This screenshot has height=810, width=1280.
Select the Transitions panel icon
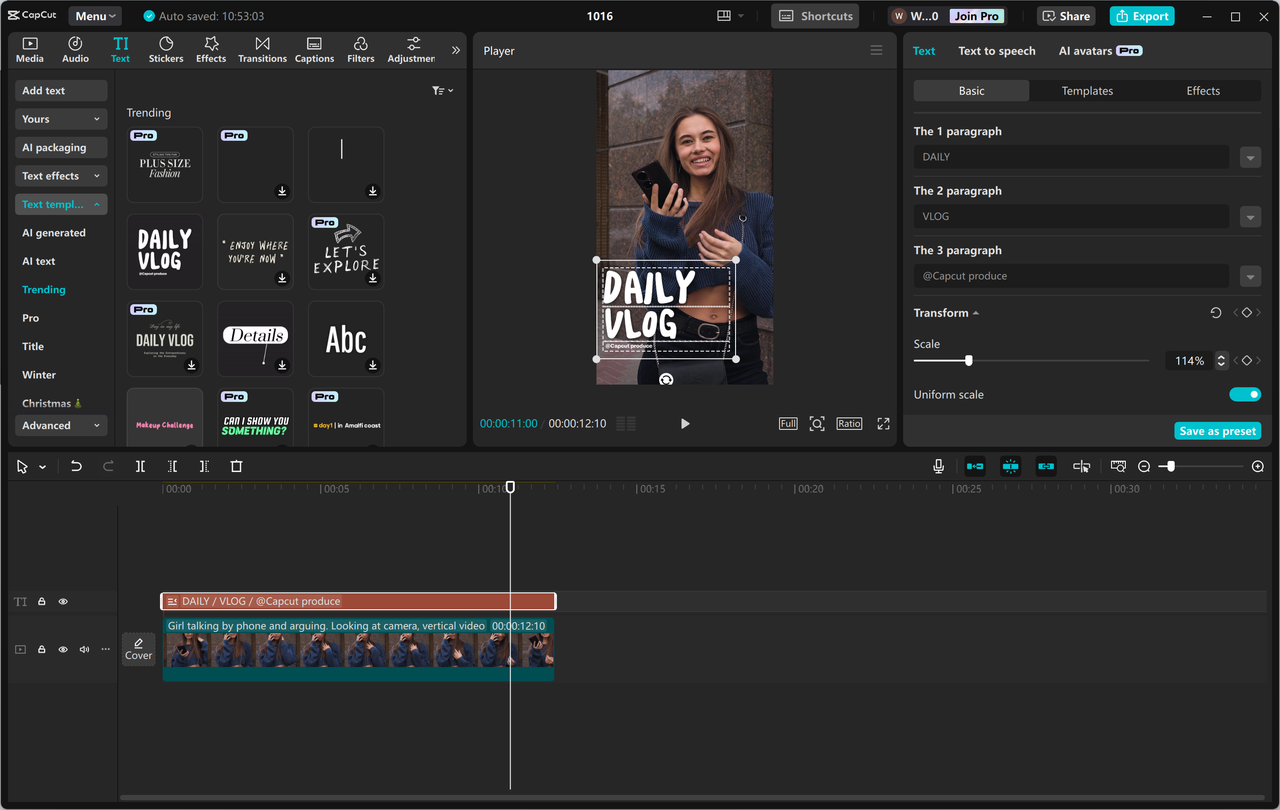[x=262, y=48]
